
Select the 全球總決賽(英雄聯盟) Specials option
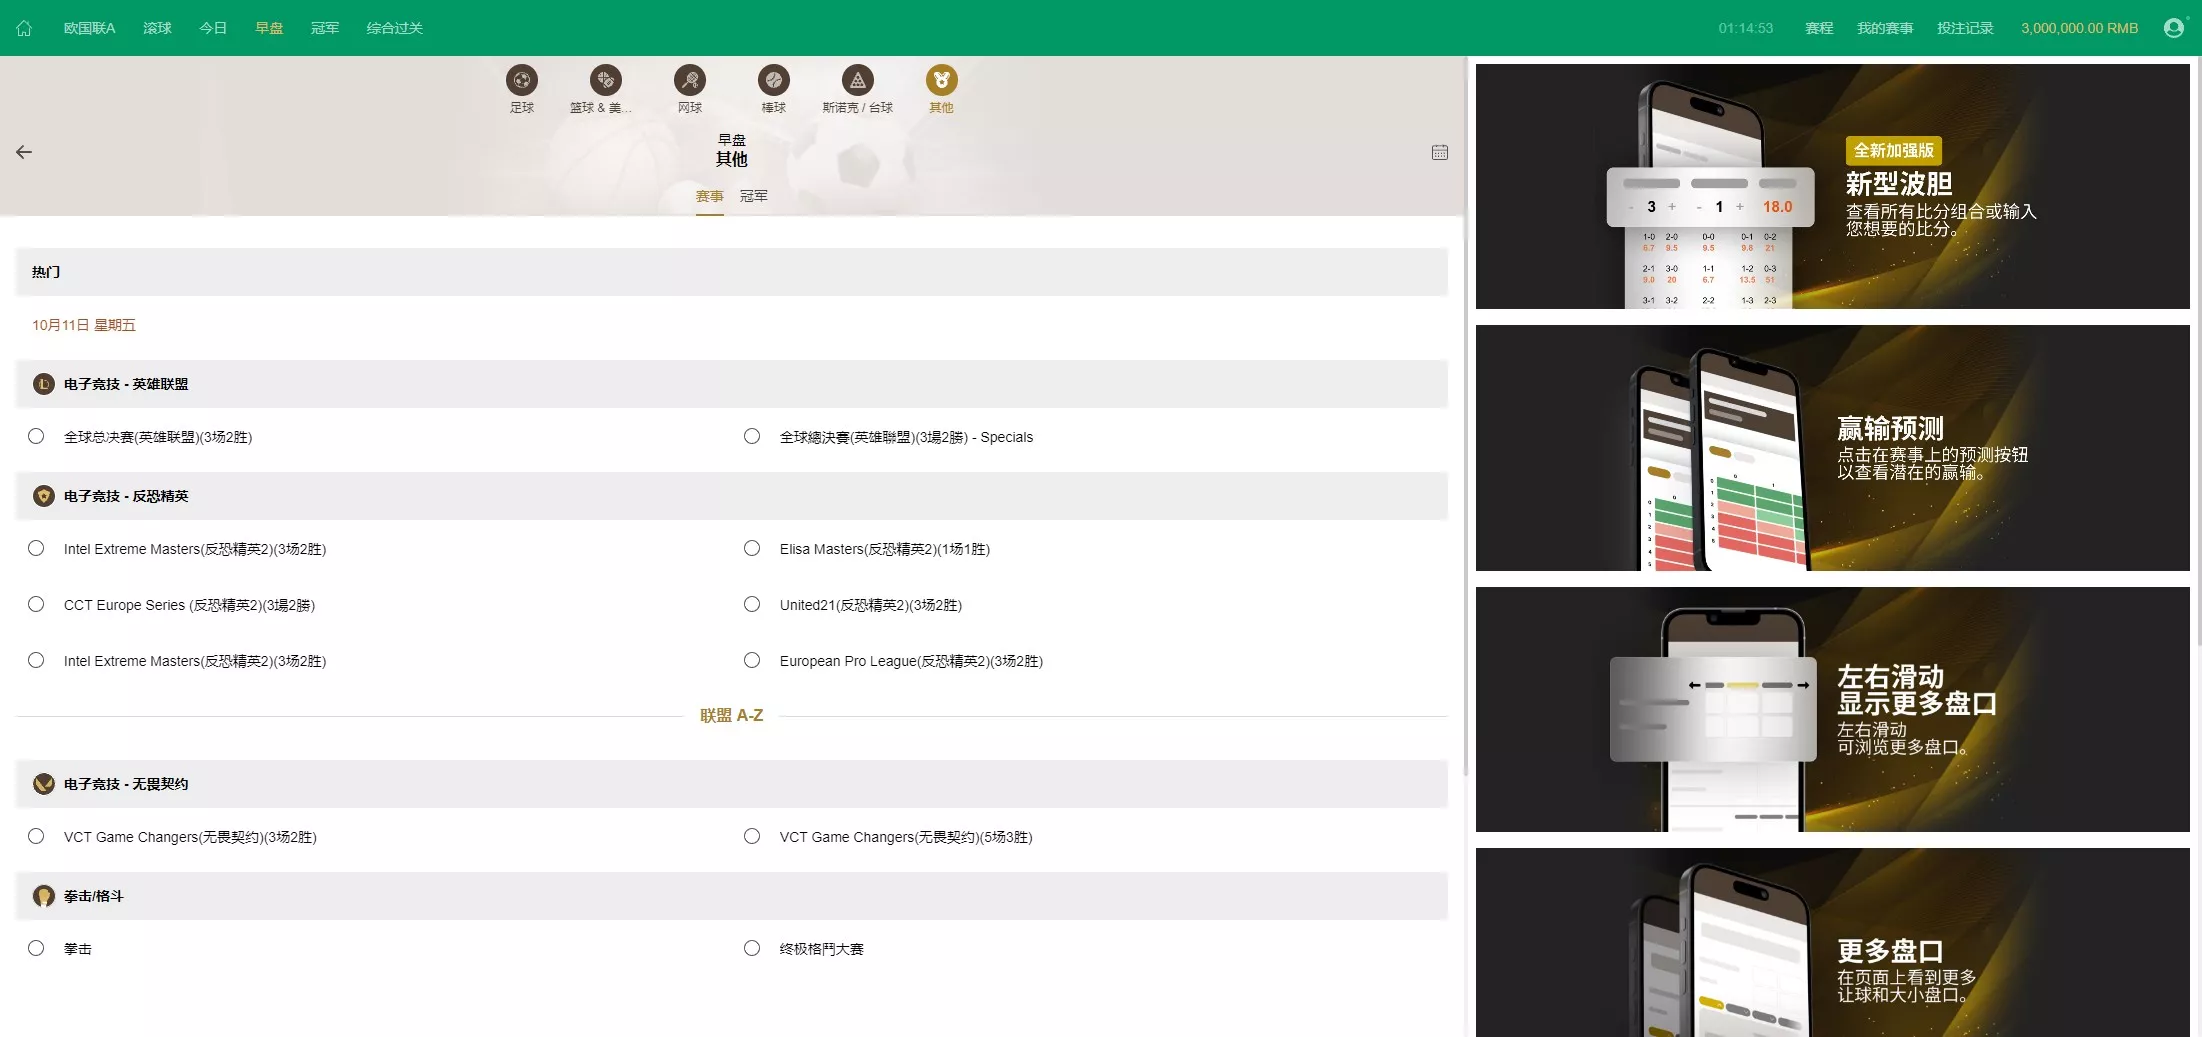tap(752, 436)
